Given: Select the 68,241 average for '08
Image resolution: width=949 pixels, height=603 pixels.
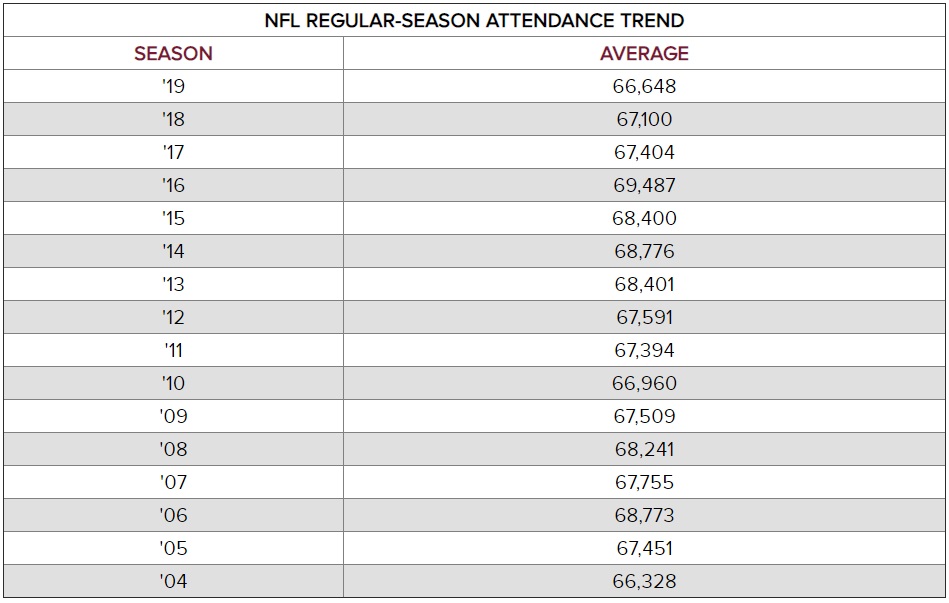Looking at the screenshot, I should (x=644, y=450).
